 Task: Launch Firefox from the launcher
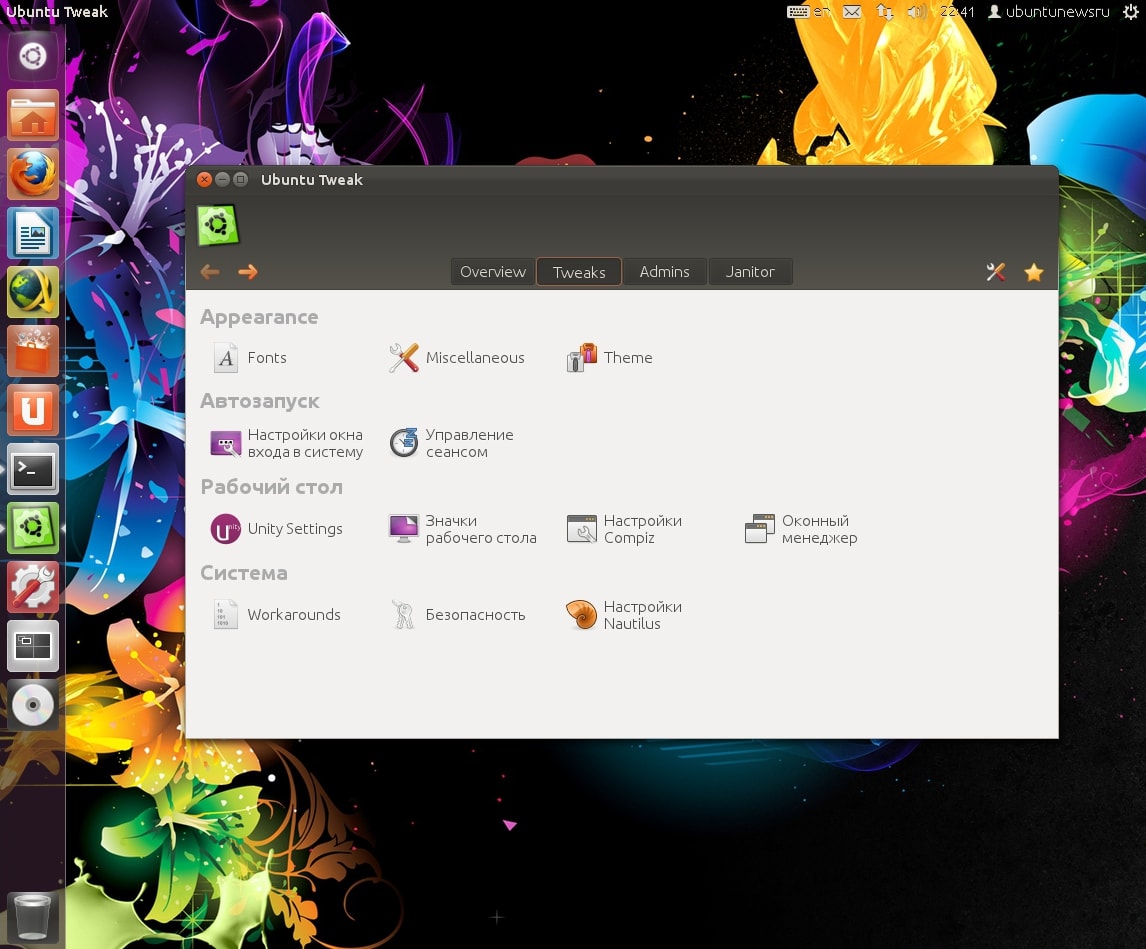point(32,174)
